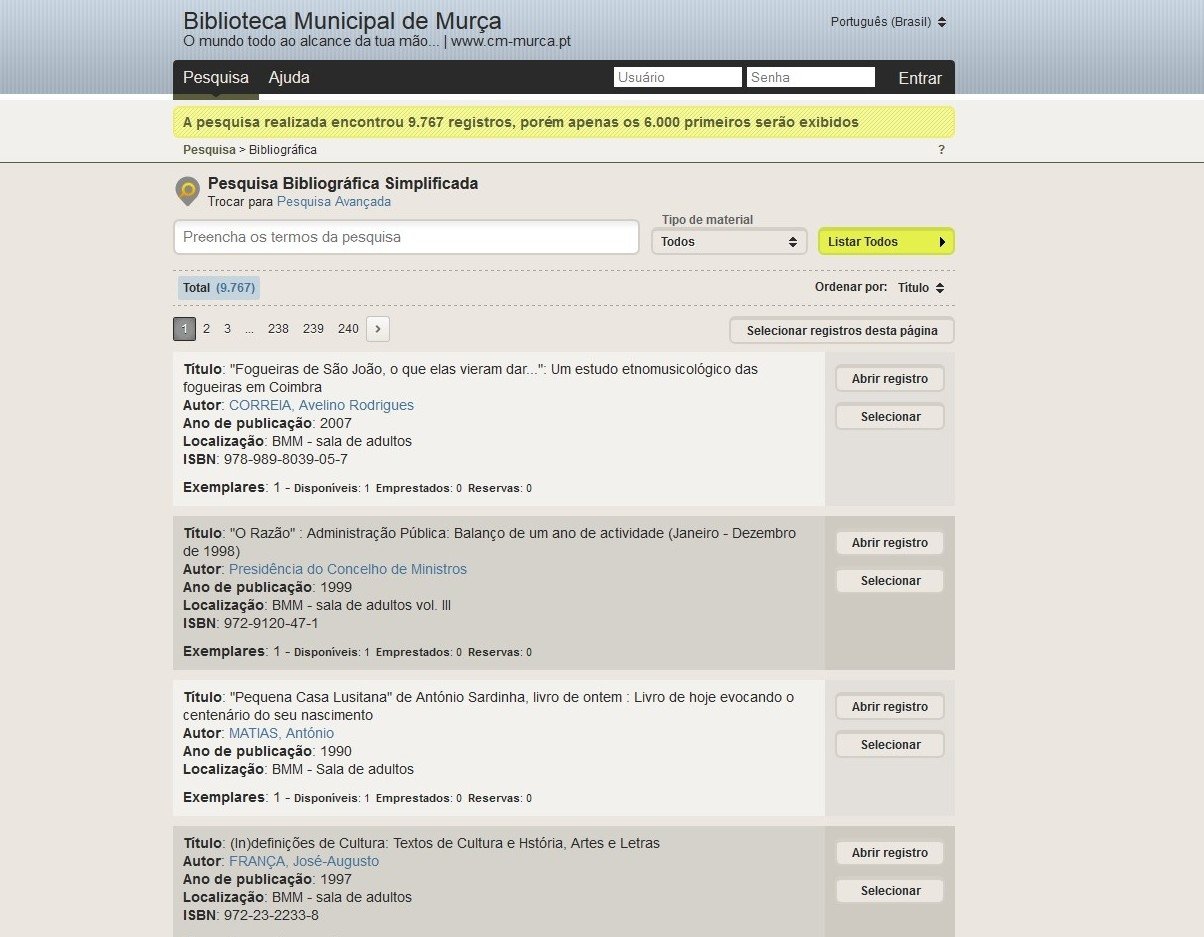
Task: Open the Ajuda menu item
Action: point(289,78)
